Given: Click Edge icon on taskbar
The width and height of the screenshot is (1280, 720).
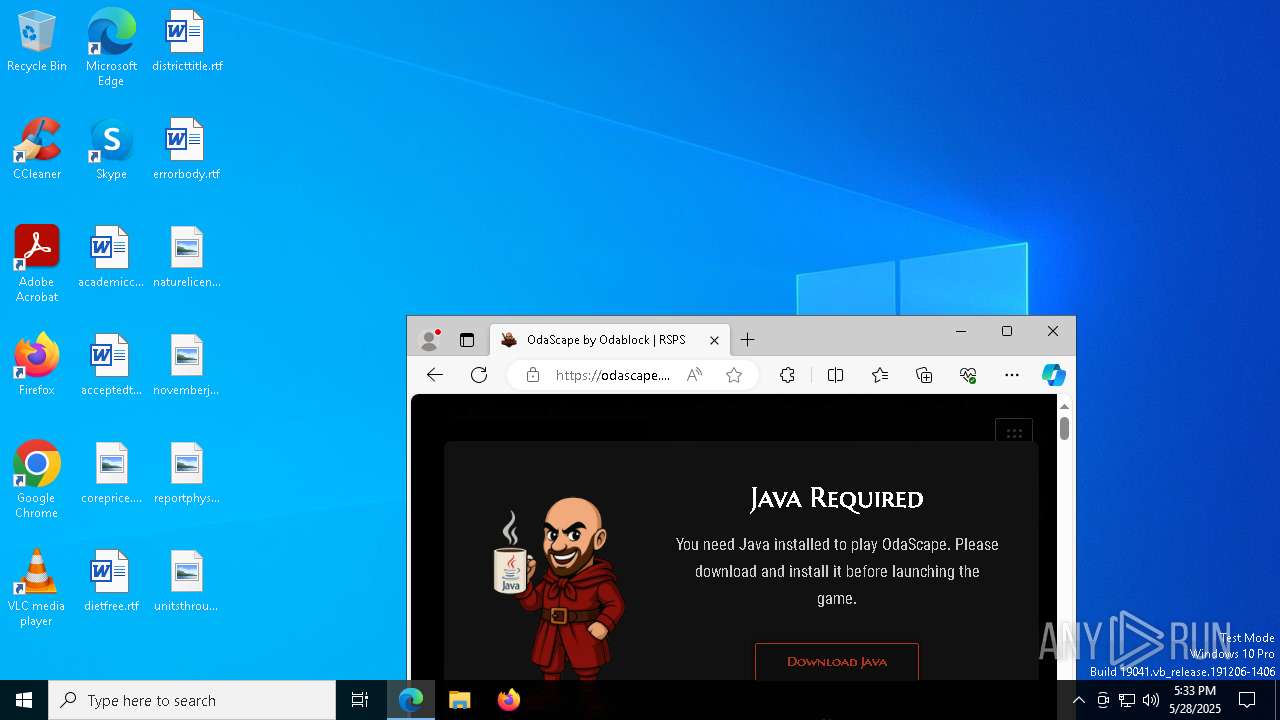Looking at the screenshot, I should point(411,700).
